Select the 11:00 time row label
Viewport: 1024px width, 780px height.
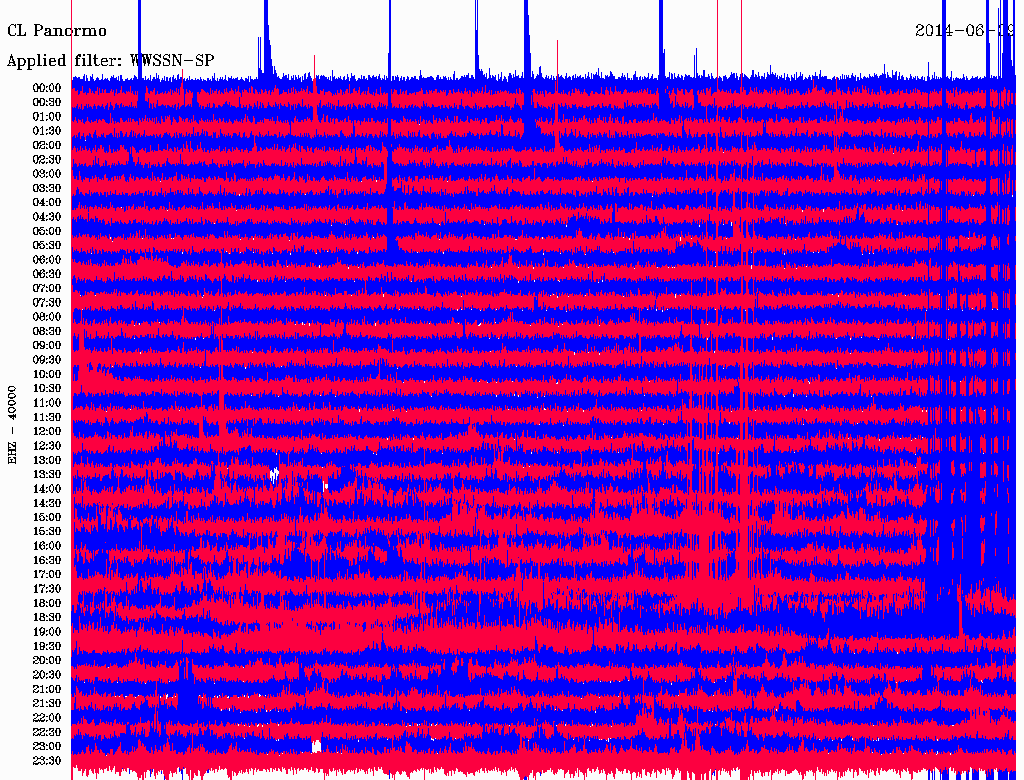[47, 402]
